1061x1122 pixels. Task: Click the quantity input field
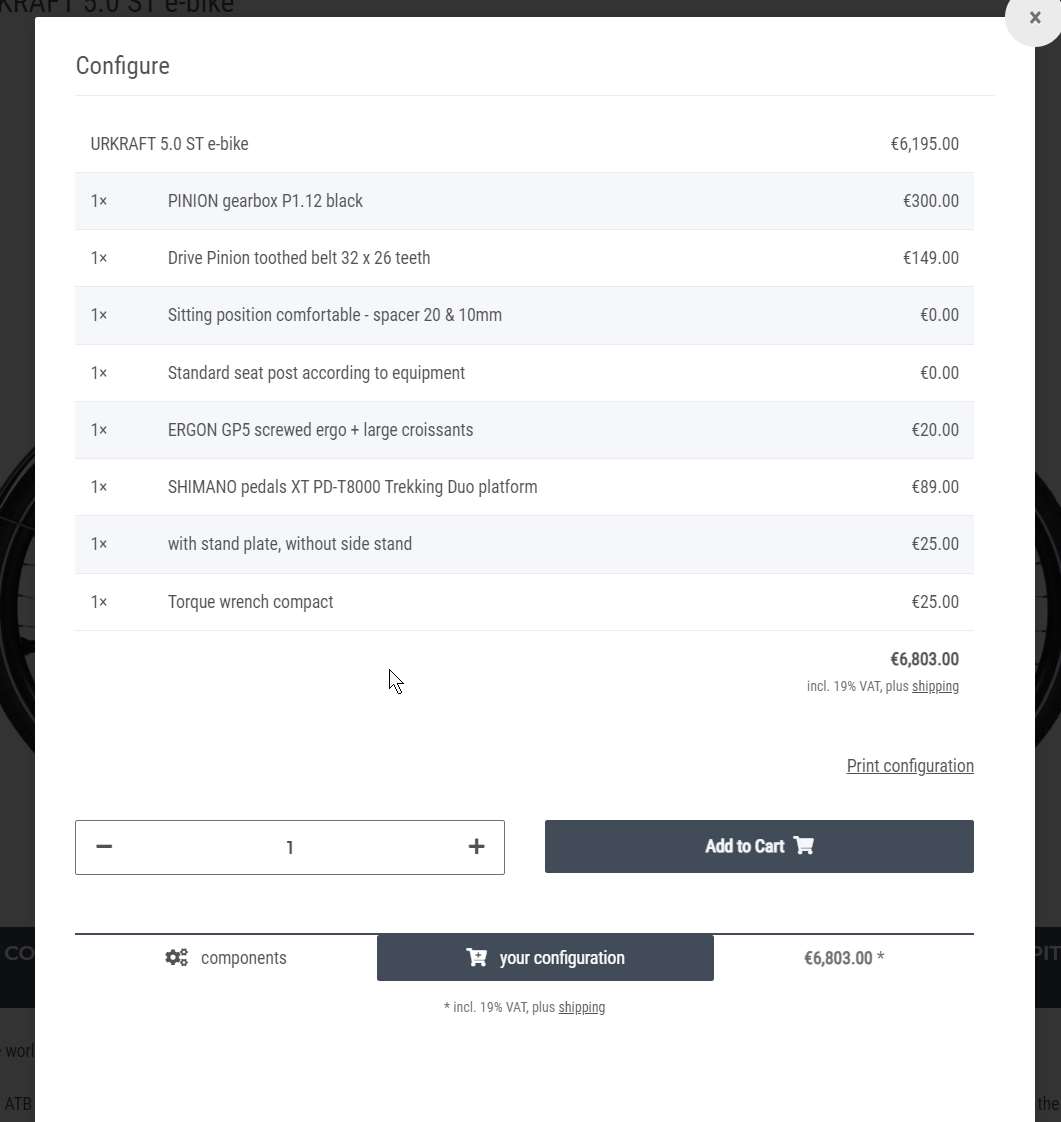coord(290,848)
